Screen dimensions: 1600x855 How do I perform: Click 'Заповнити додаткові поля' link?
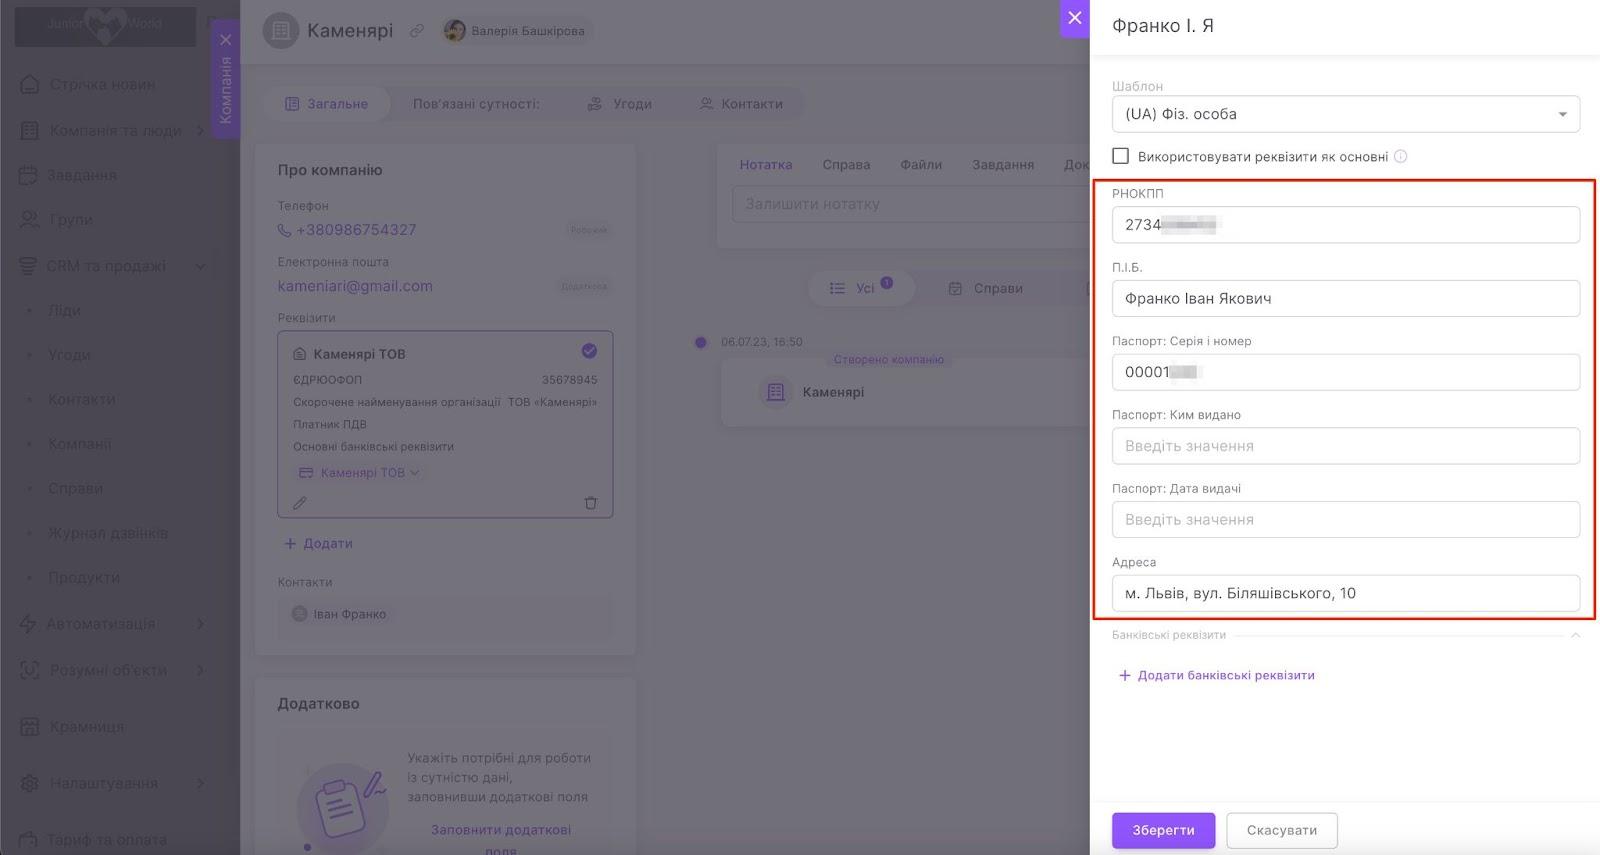coord(501,838)
